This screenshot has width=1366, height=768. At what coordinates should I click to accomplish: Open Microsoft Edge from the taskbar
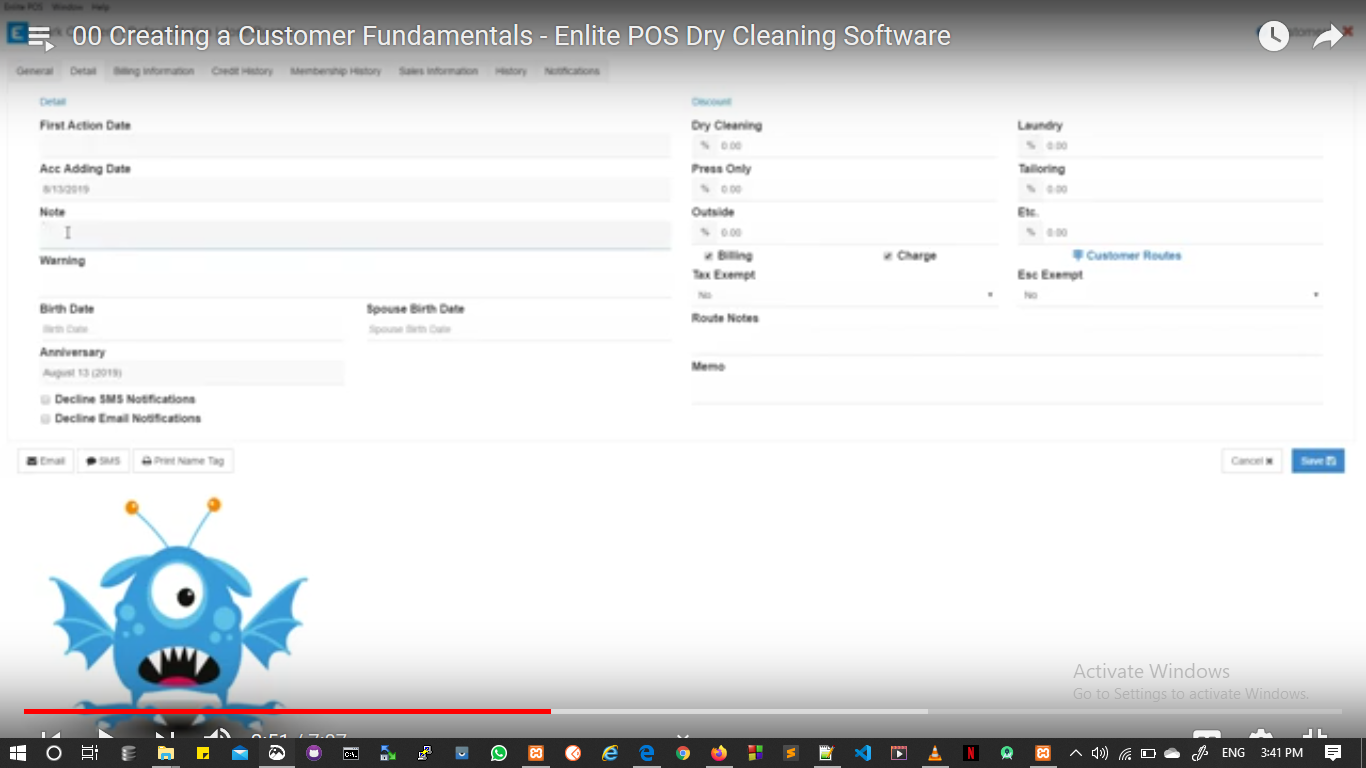[x=646, y=753]
